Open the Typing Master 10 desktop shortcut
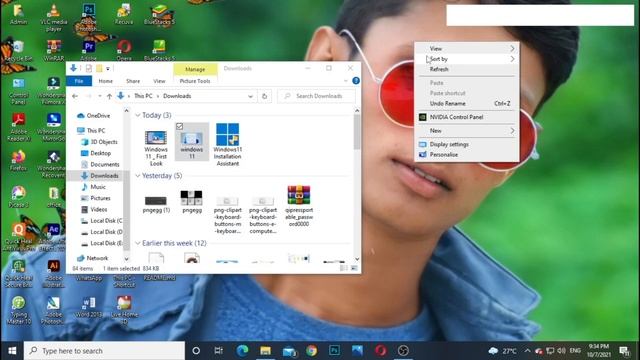The width and height of the screenshot is (640, 360). (18, 310)
